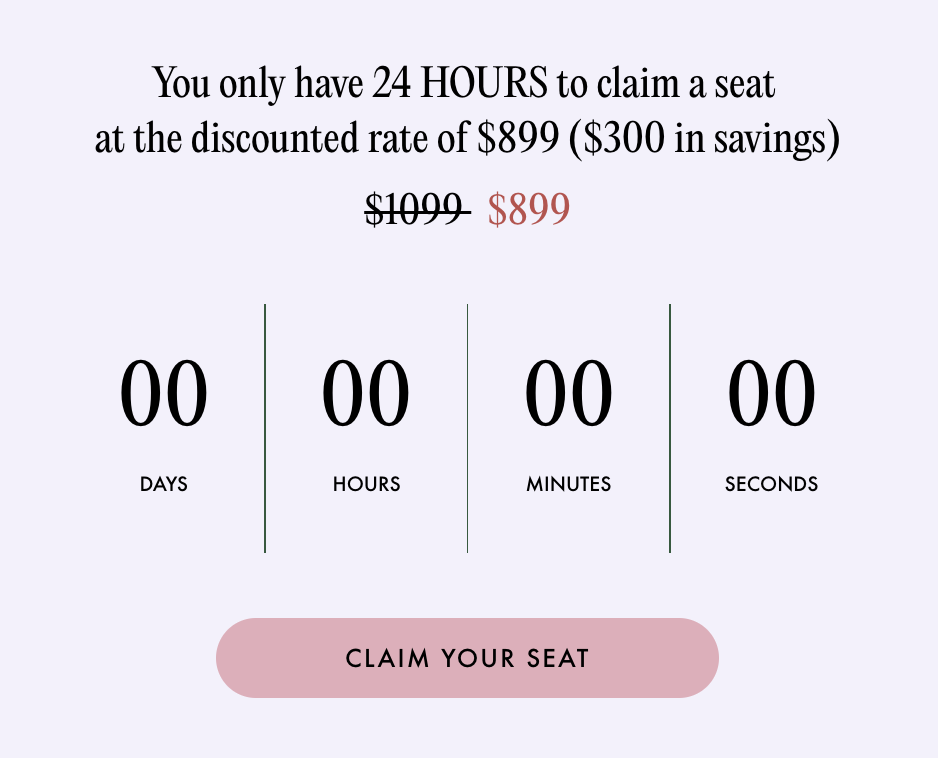This screenshot has width=938, height=758.
Task: Select the MINUTES label
Action: coord(568,484)
